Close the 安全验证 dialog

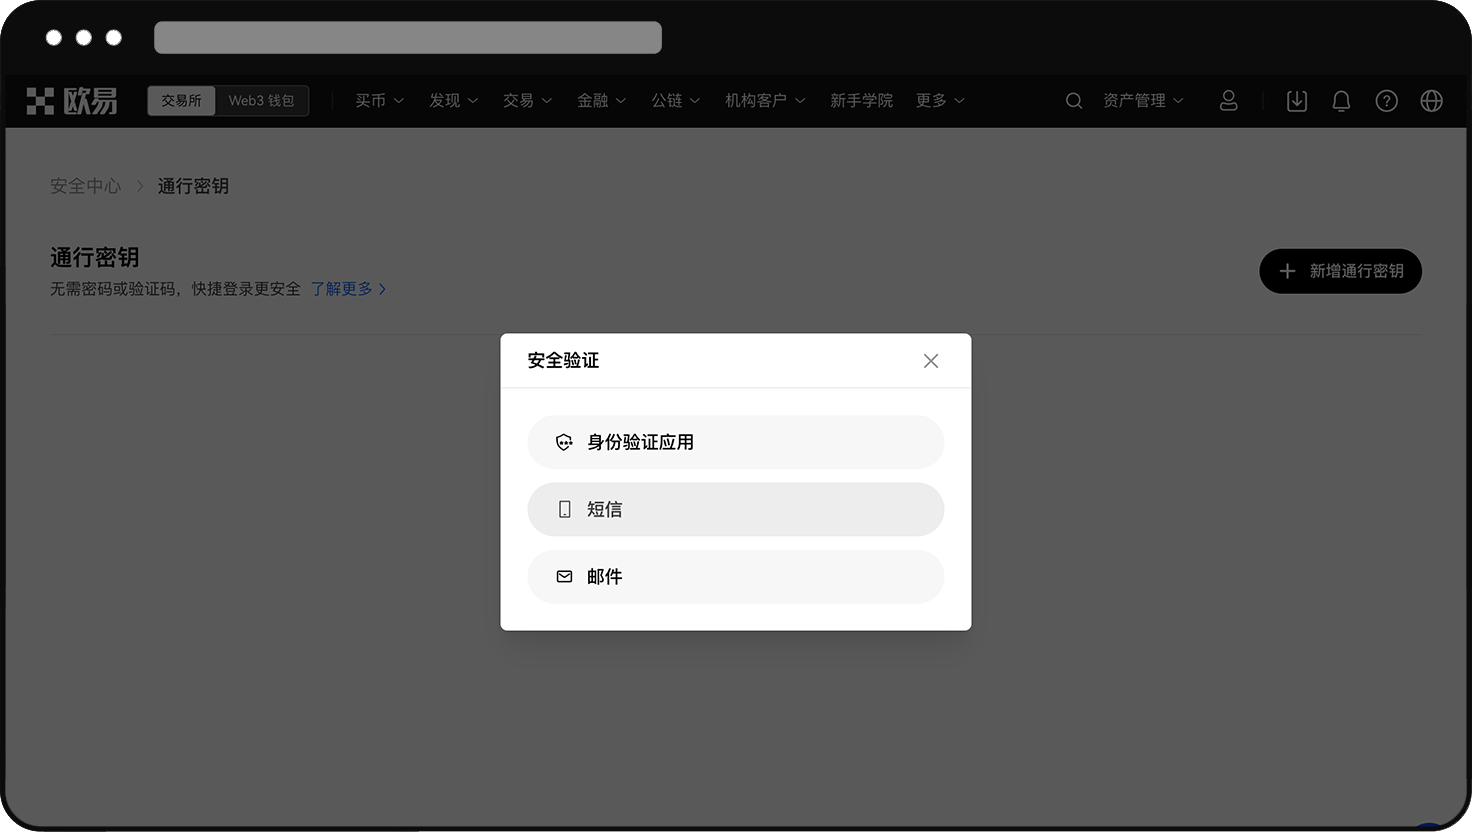point(930,361)
